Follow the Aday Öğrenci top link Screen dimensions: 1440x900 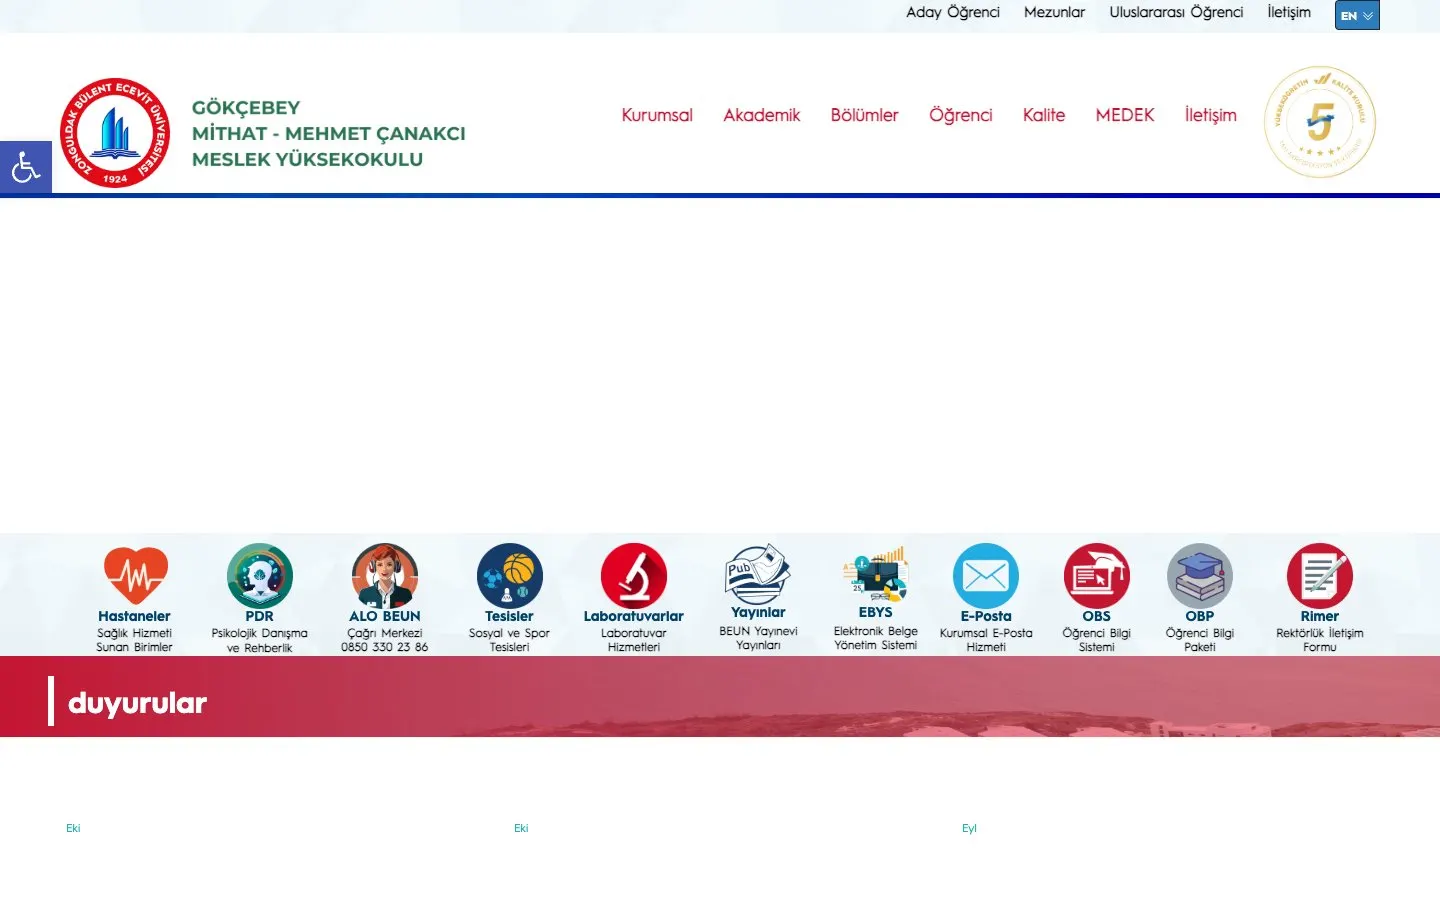953,12
